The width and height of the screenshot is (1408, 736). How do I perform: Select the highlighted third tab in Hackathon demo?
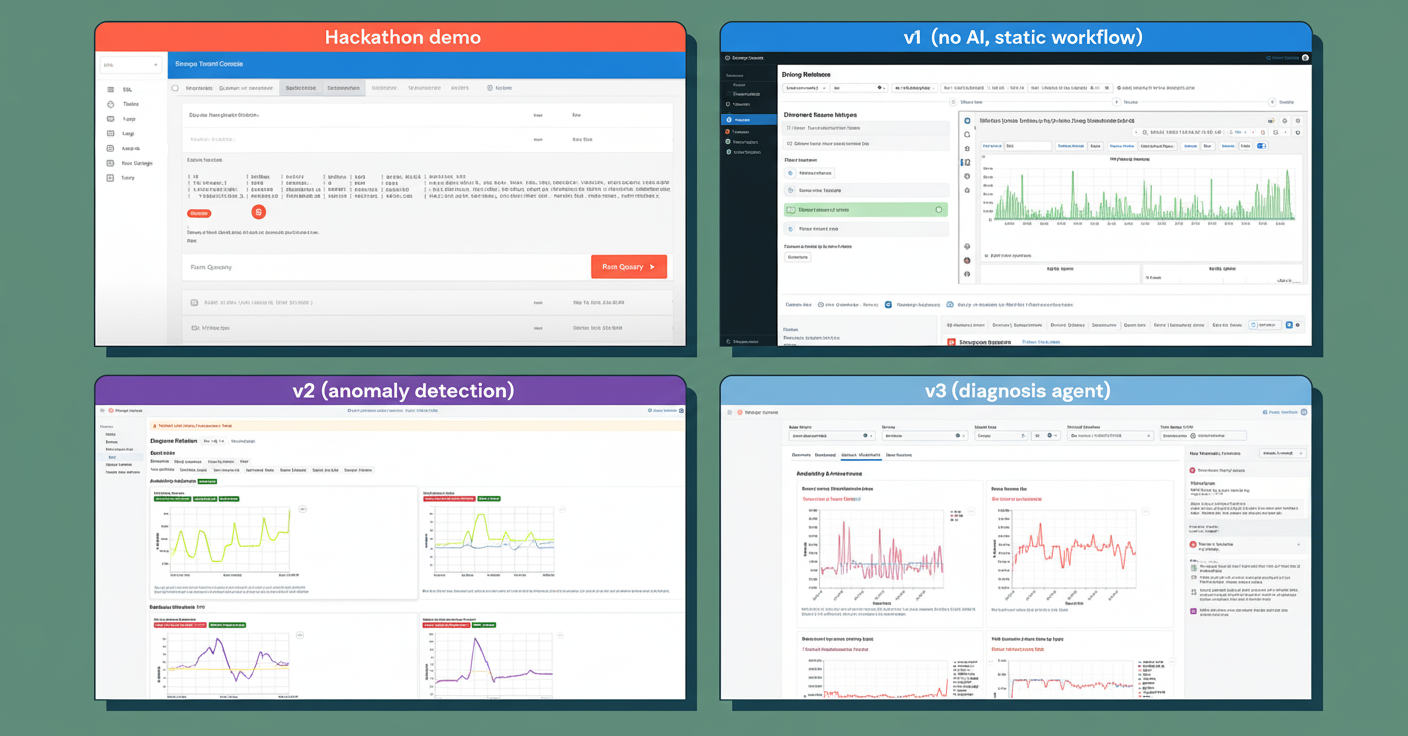pyautogui.click(x=300, y=88)
